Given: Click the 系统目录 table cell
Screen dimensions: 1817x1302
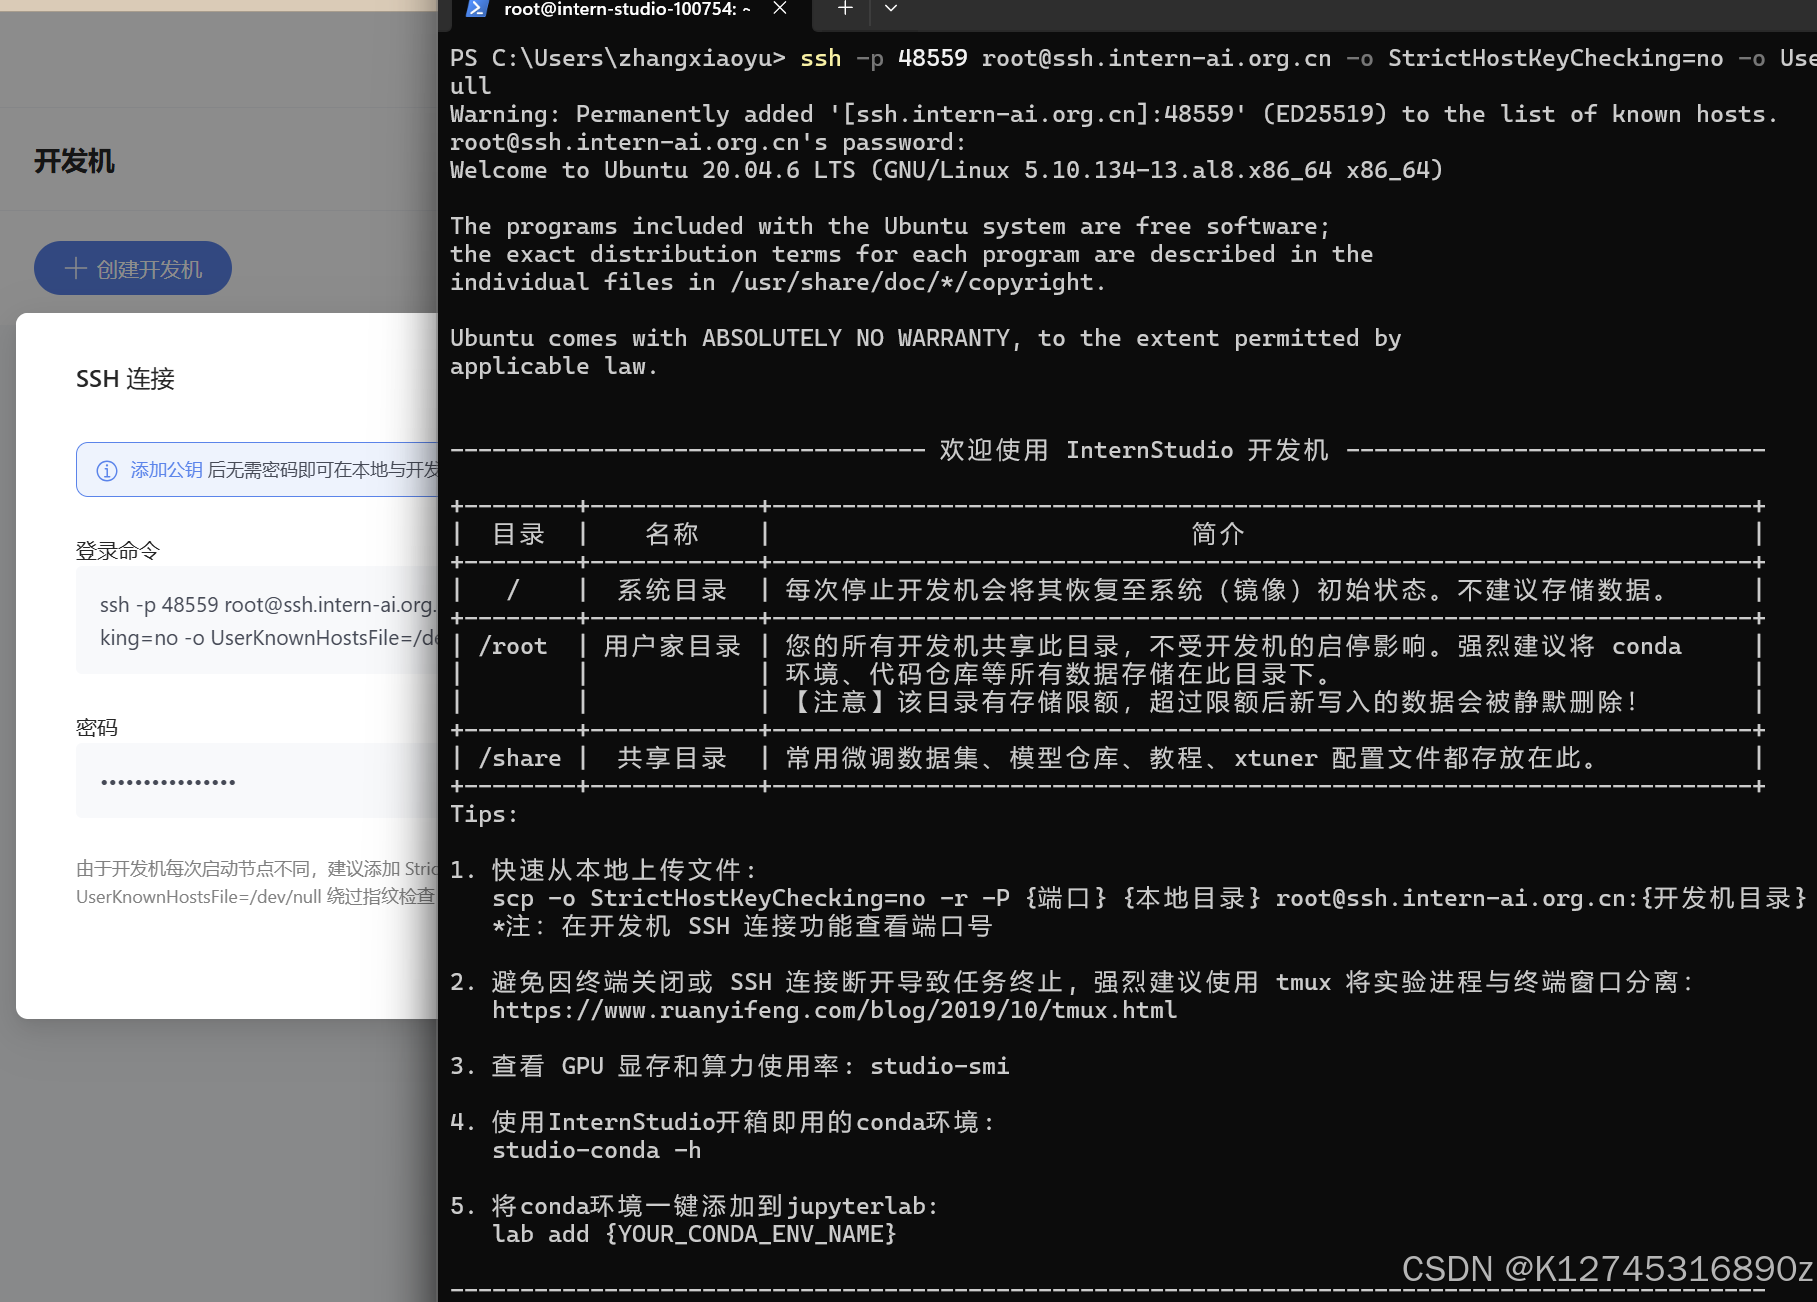Looking at the screenshot, I should 672,590.
